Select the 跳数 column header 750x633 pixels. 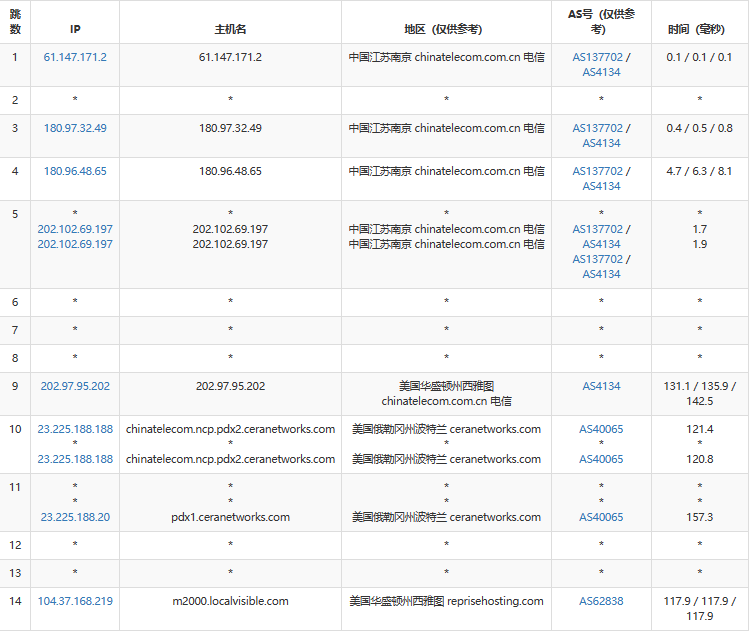(15, 22)
